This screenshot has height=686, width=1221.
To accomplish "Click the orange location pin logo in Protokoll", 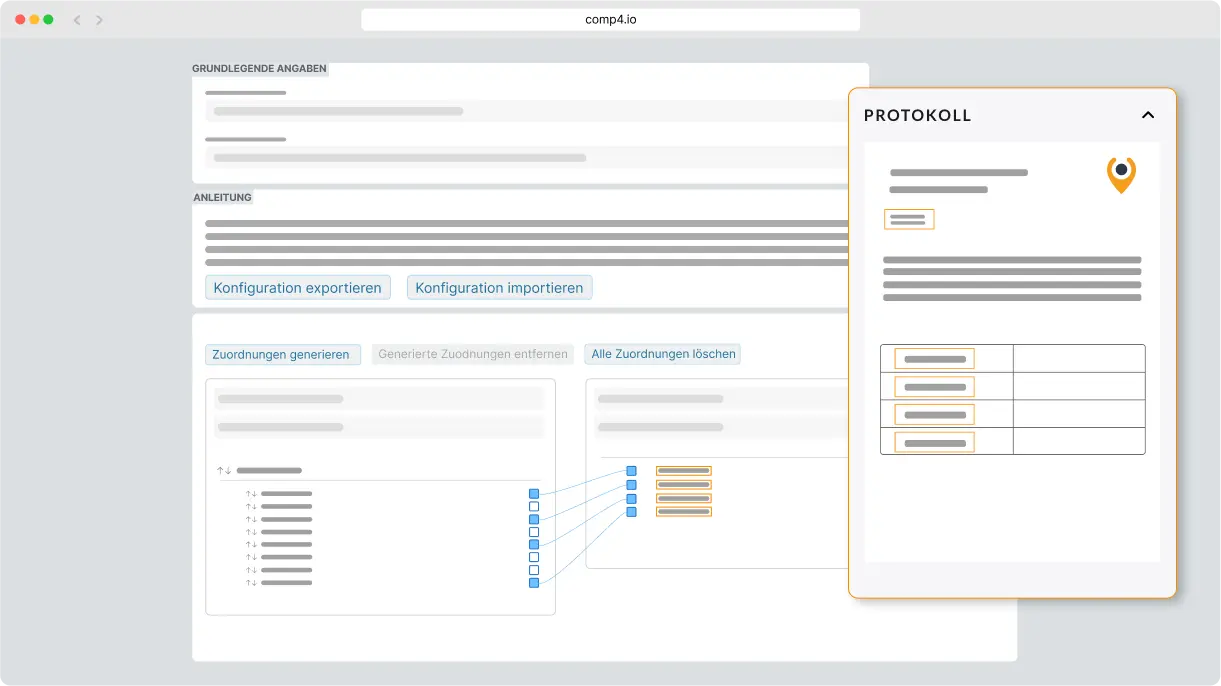I will click(x=1121, y=174).
